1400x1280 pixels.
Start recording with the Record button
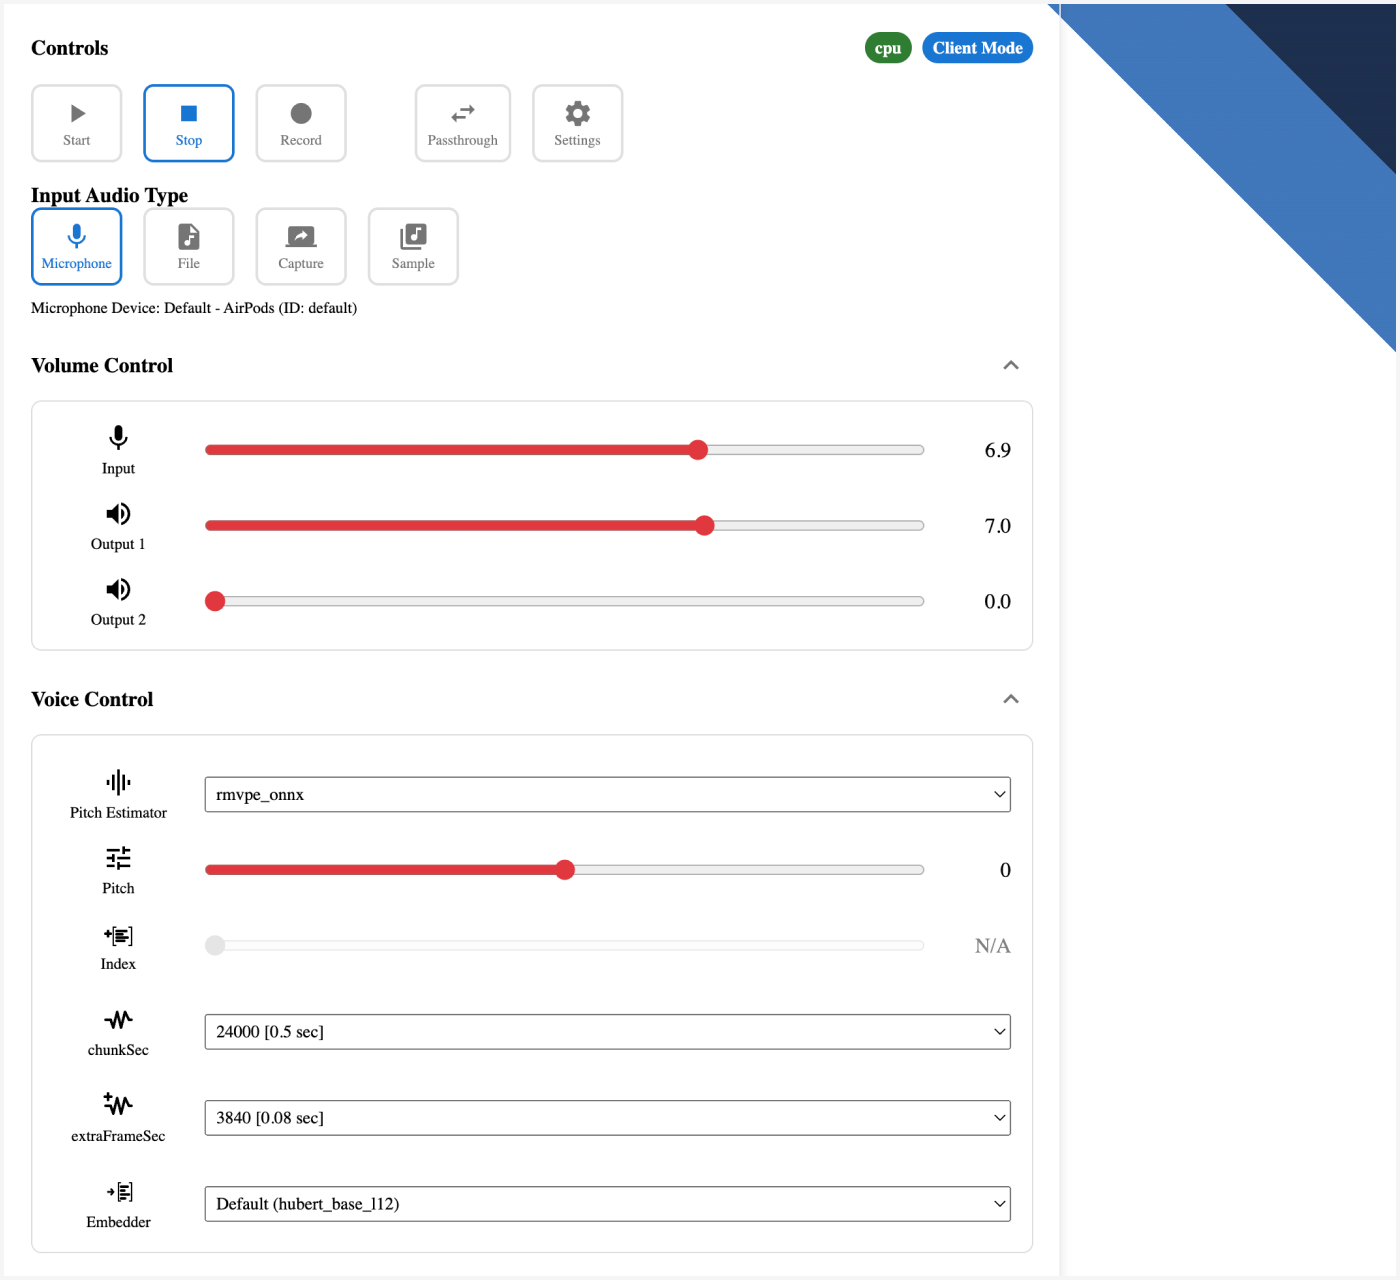tap(301, 123)
